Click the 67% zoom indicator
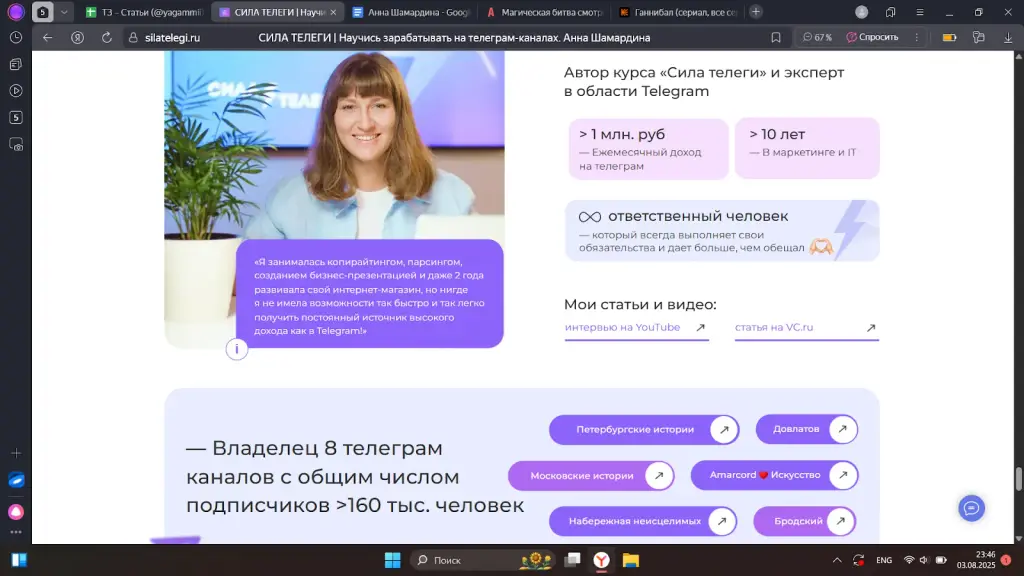Viewport: 1024px width, 576px height. pyautogui.click(x=817, y=38)
